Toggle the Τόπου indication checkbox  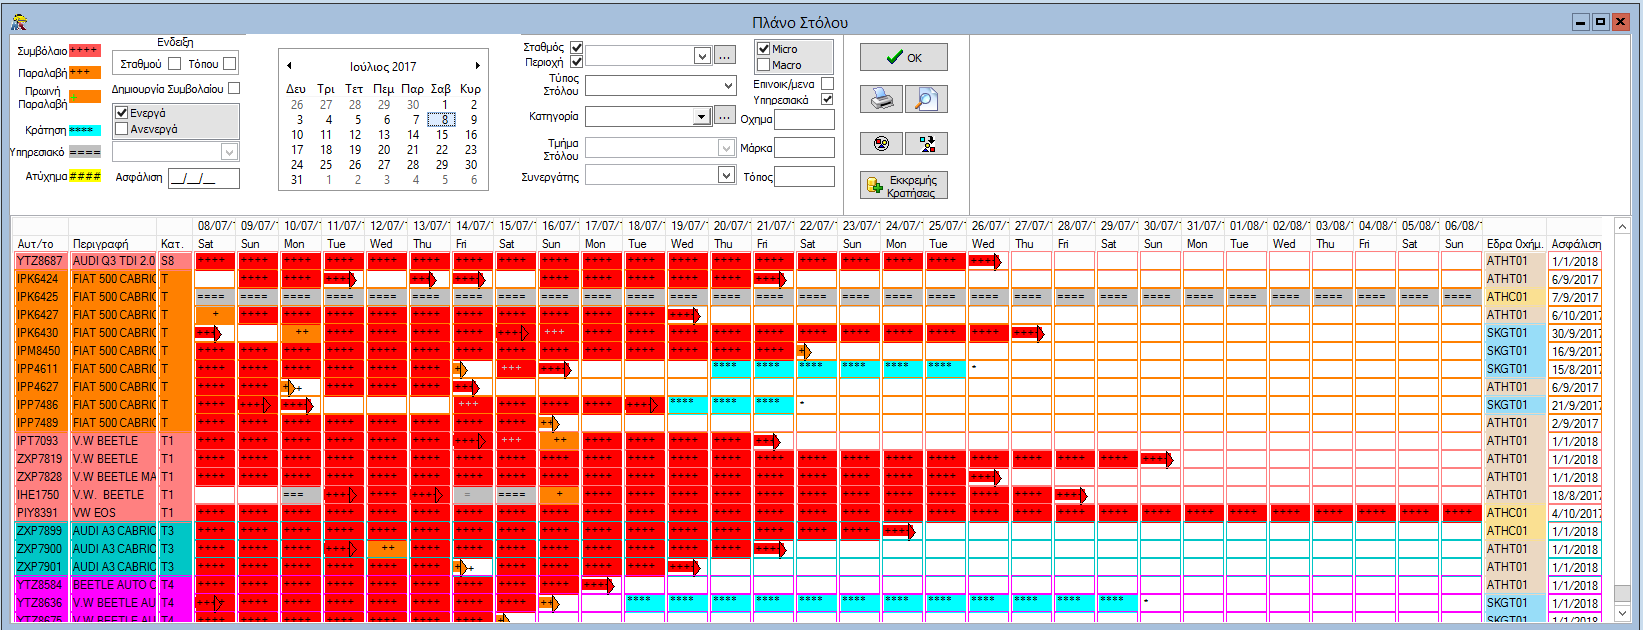click(x=229, y=64)
